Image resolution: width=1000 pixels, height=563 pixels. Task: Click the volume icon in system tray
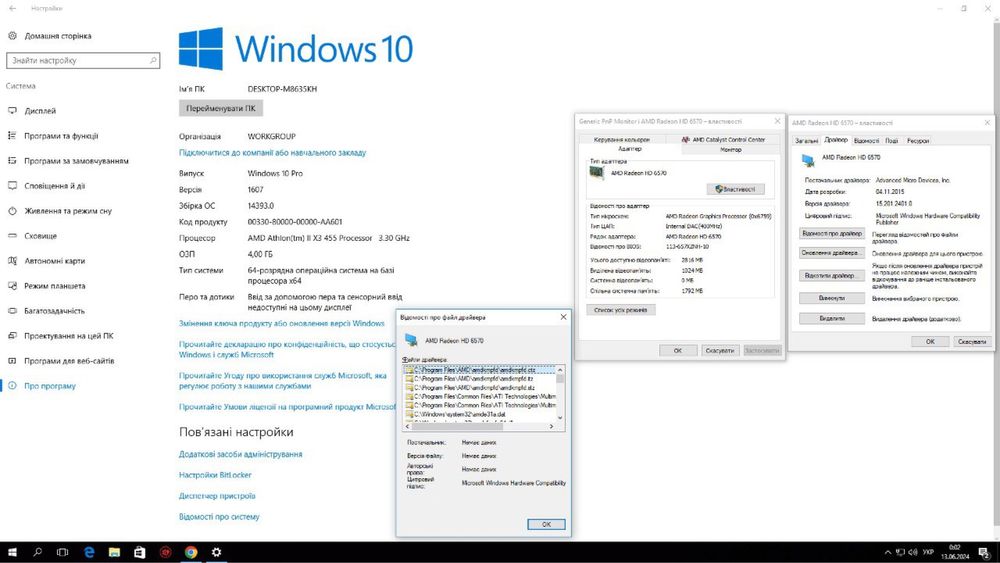(x=913, y=552)
